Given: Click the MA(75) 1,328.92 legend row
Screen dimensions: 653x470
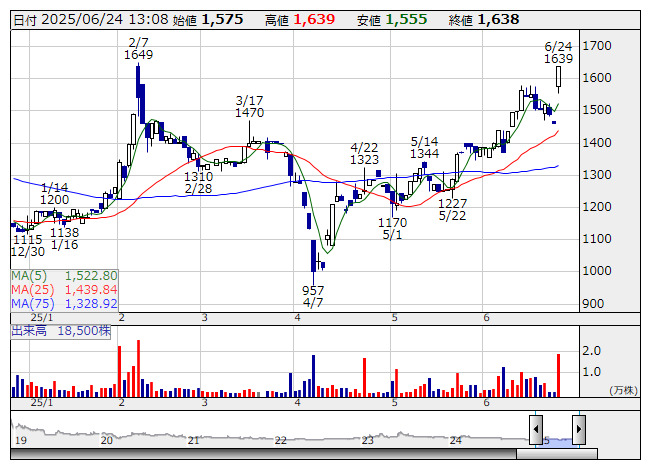Looking at the screenshot, I should 65,304.
